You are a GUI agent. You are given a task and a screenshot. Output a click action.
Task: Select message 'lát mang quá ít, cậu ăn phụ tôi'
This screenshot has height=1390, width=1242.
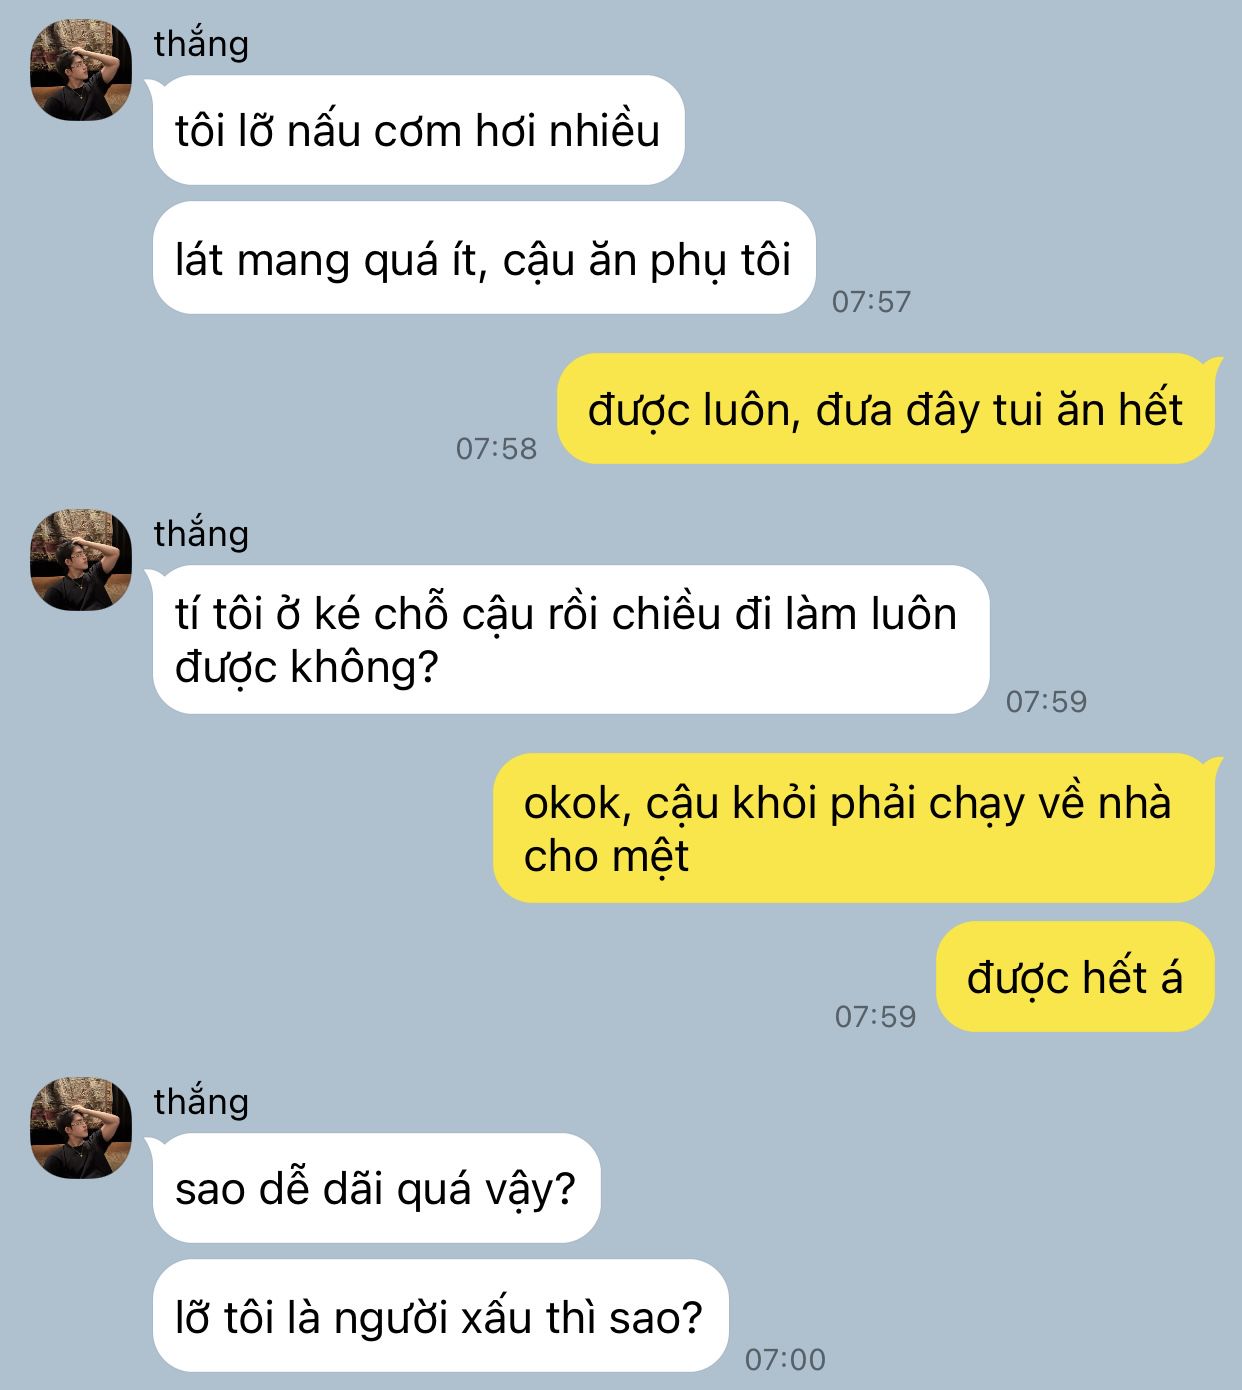click(x=484, y=258)
